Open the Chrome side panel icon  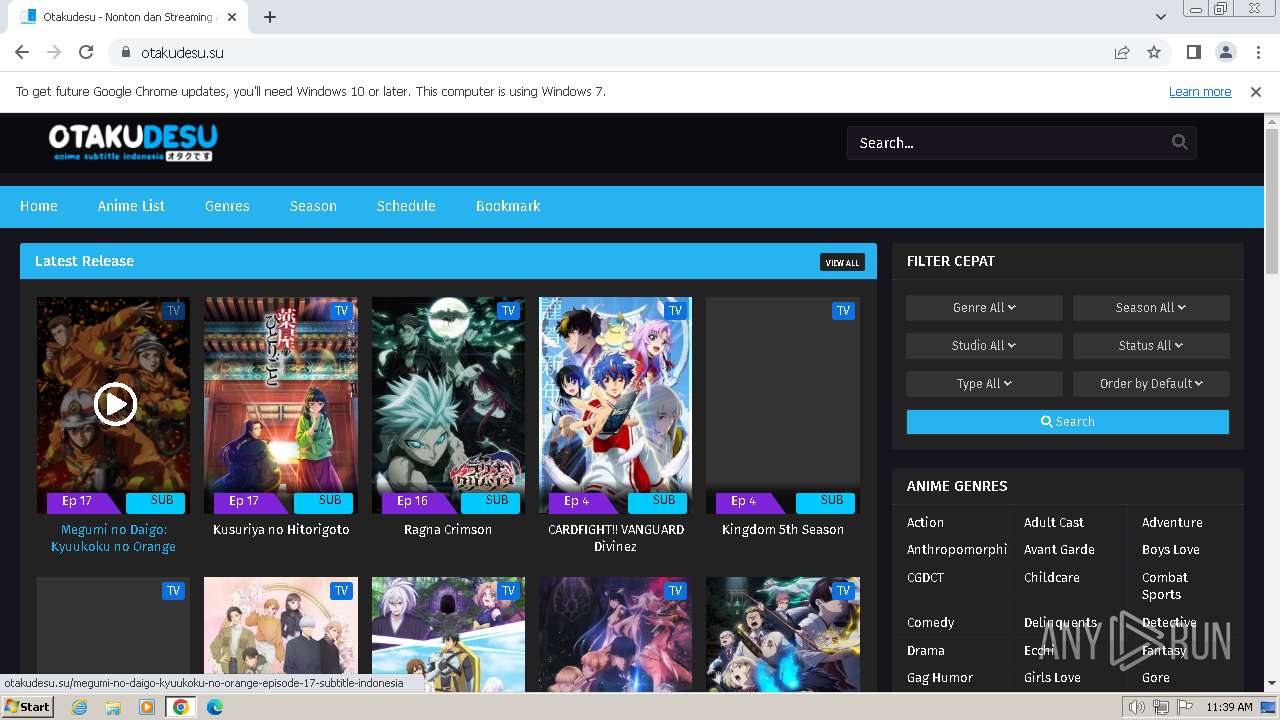1193,52
